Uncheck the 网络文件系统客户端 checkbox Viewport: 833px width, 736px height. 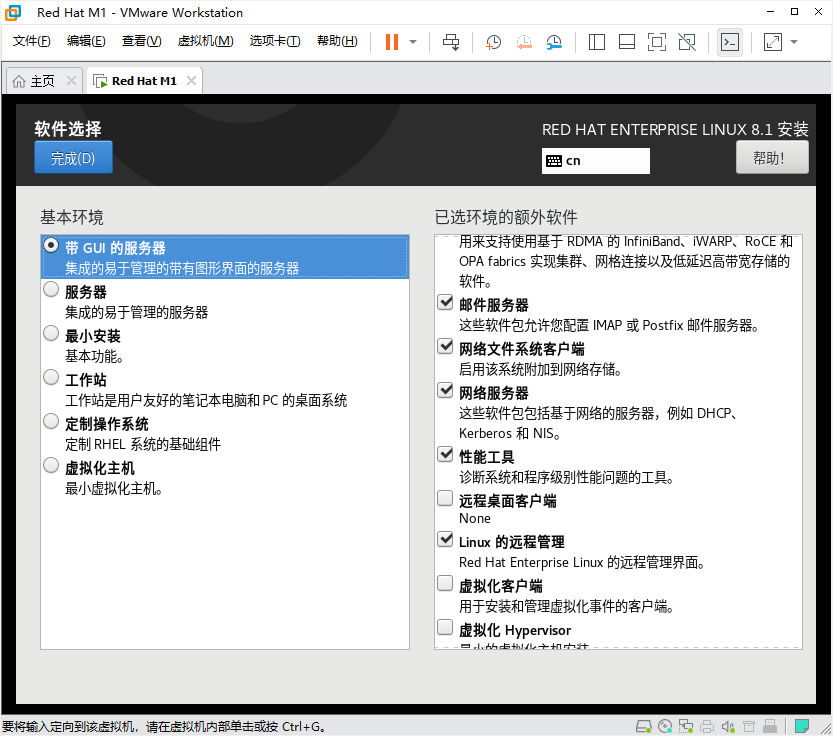(445, 346)
